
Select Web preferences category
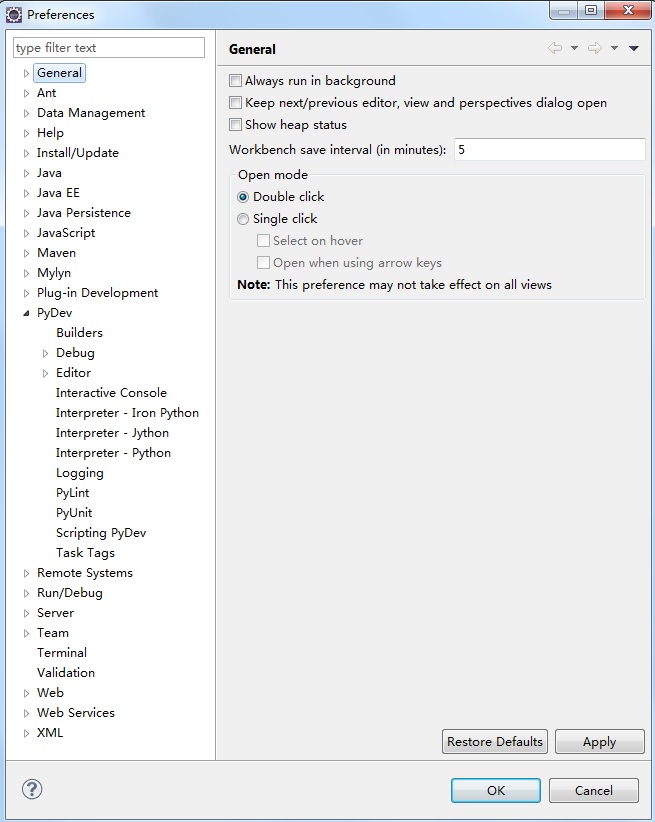click(x=50, y=693)
